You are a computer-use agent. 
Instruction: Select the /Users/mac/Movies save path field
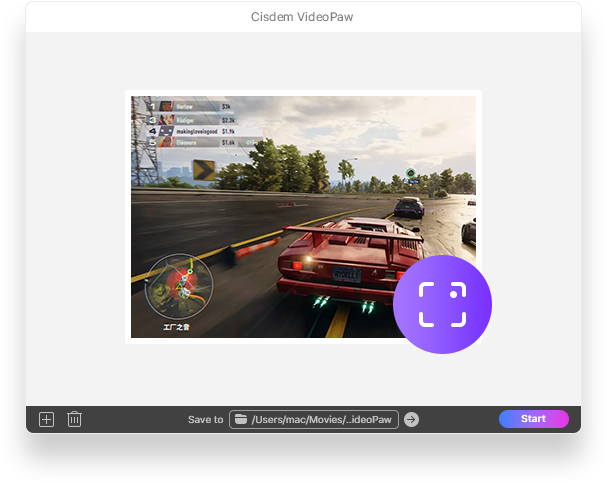tap(314, 420)
